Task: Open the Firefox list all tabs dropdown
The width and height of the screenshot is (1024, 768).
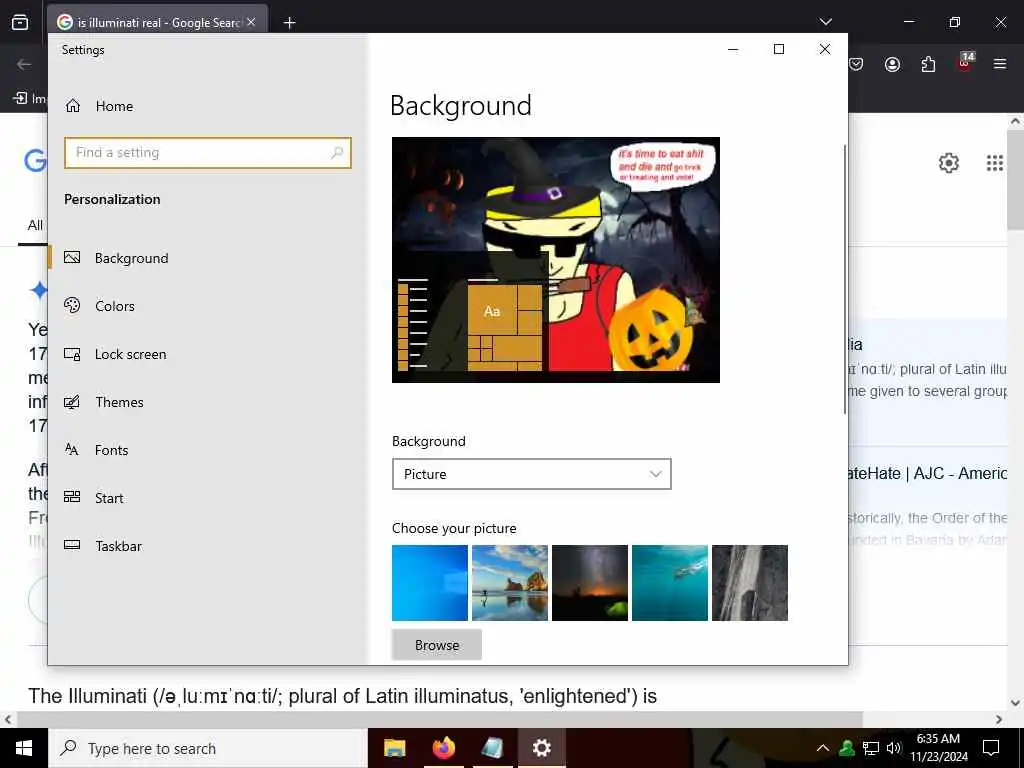Action: [x=825, y=22]
